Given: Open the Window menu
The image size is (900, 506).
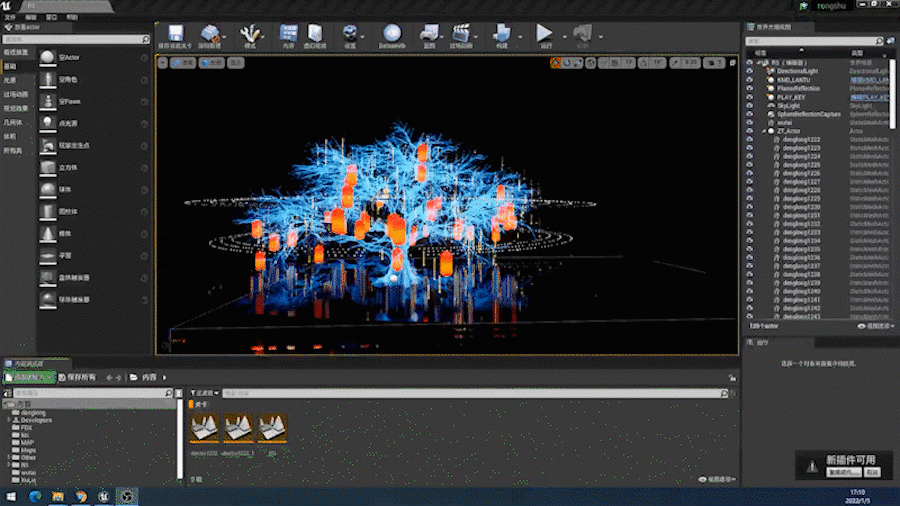Looking at the screenshot, I should tap(51, 17).
